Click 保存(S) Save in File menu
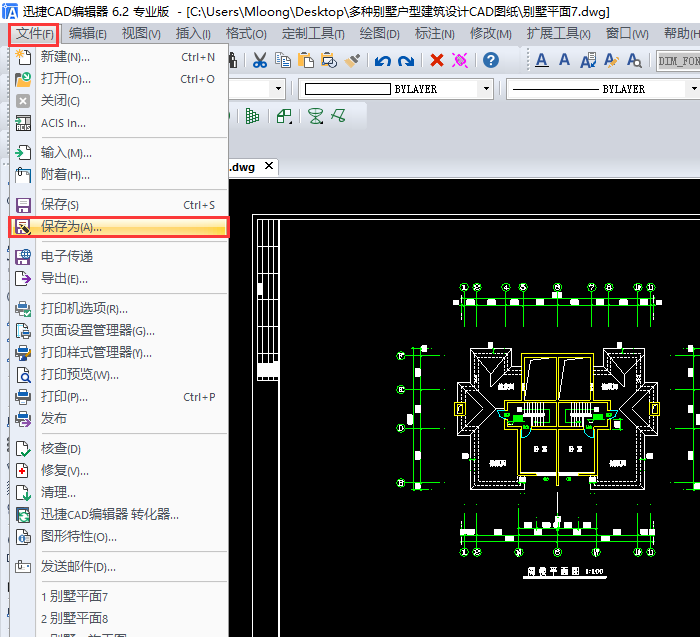 coord(119,205)
